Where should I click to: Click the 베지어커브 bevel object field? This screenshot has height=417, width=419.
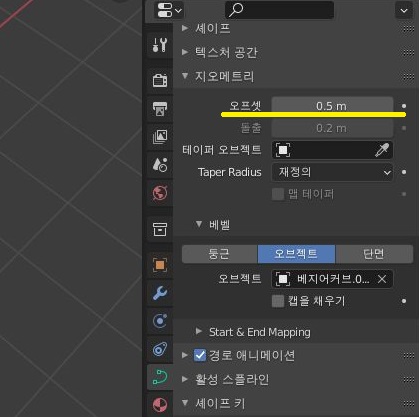point(332,279)
